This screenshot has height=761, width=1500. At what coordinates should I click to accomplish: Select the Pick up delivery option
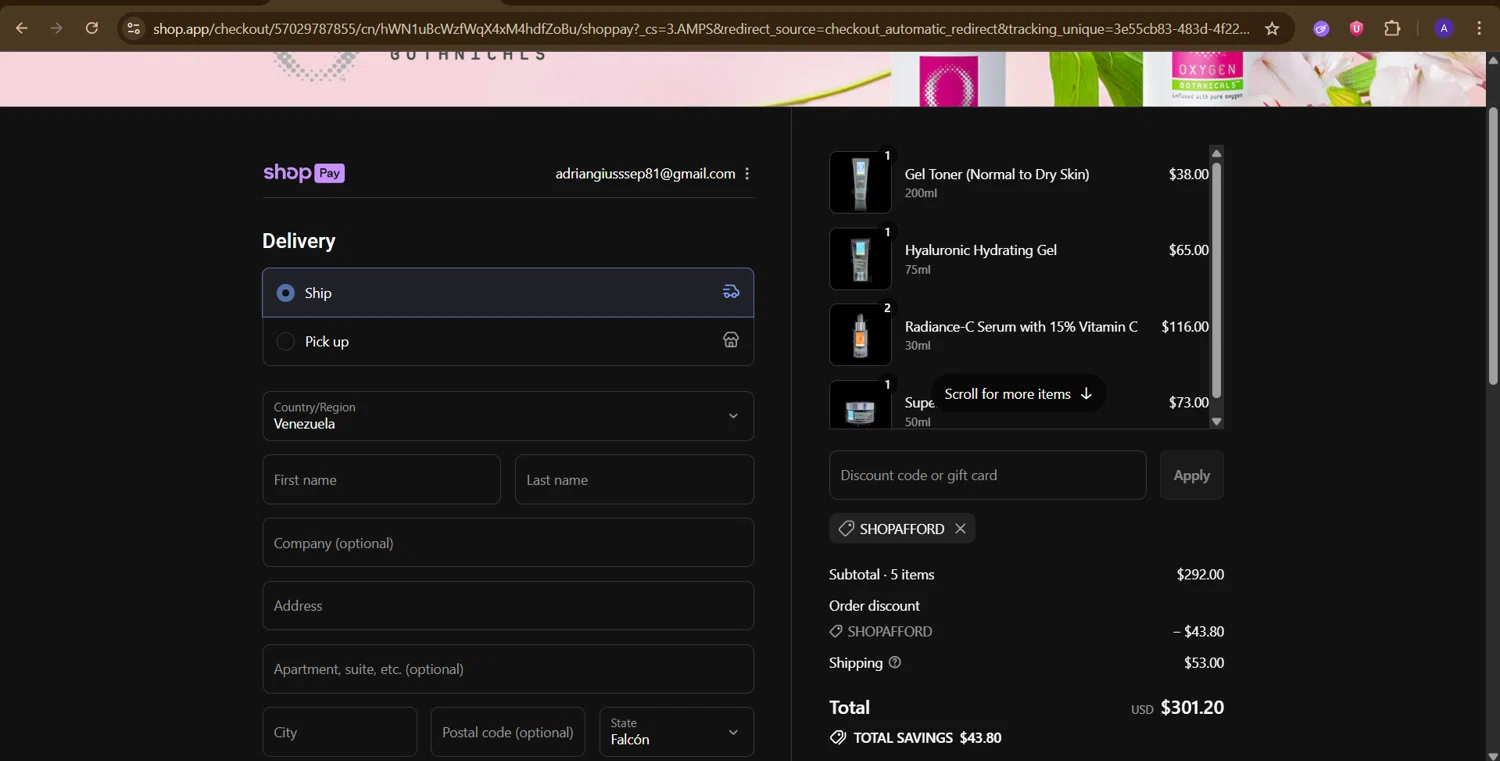508,341
